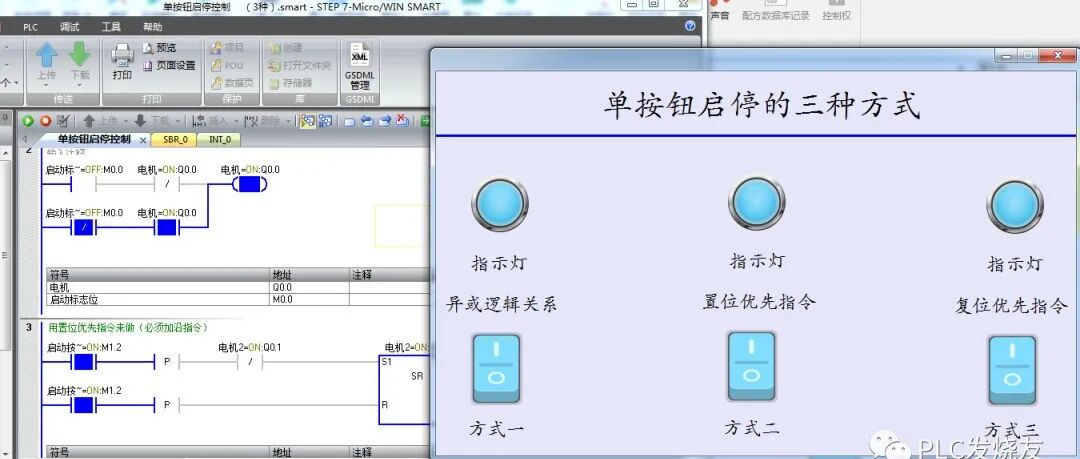Click the 符号 column header in network 2 table
1080x459 pixels.
158,274
